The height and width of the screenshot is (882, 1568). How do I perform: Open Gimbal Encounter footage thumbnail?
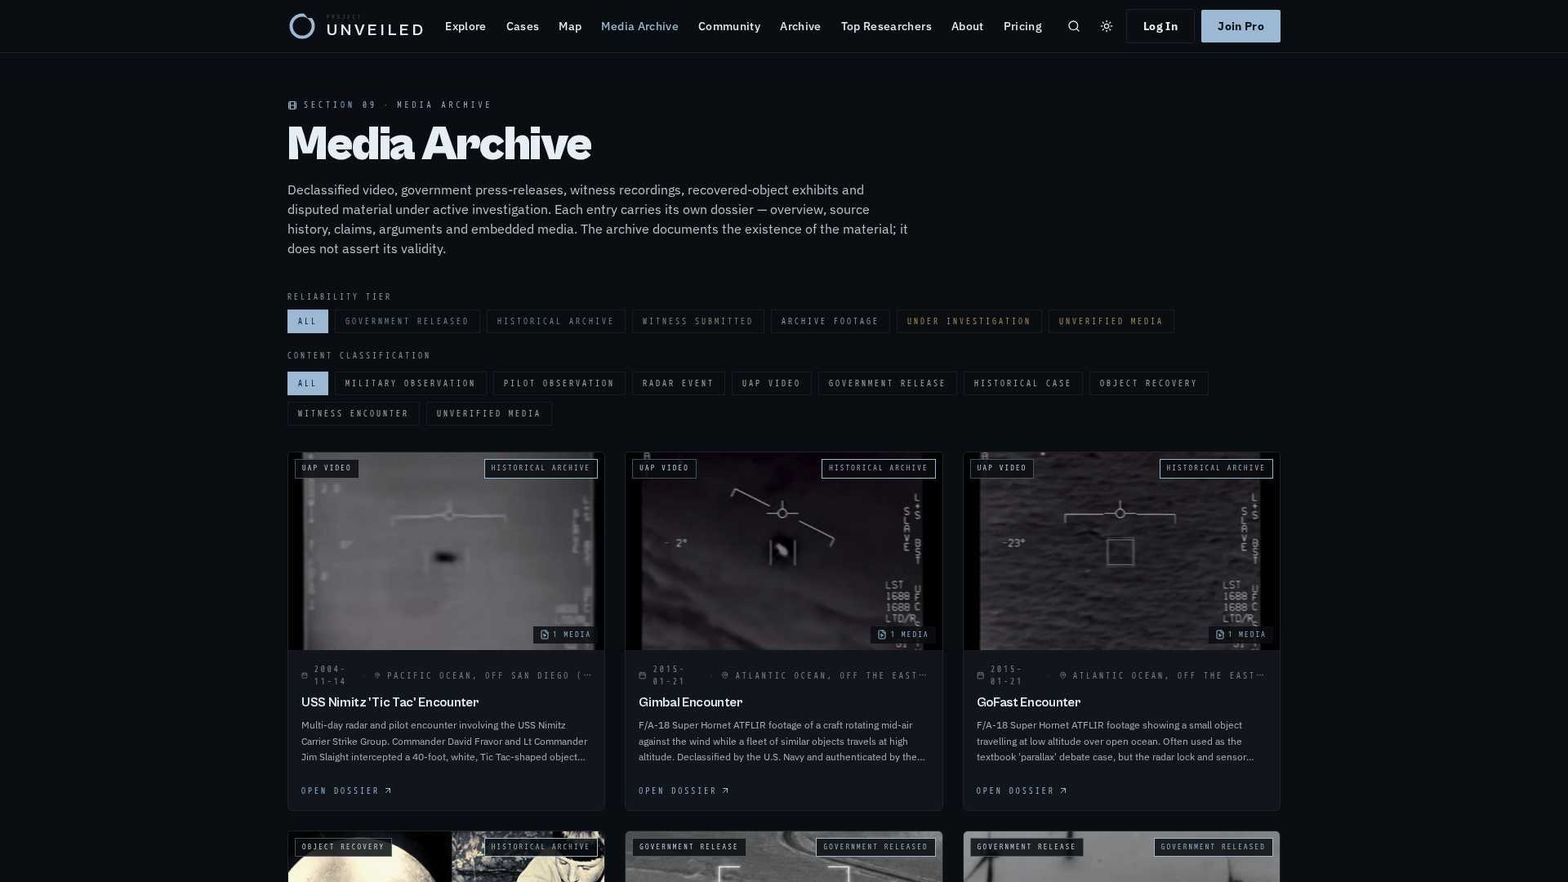pyautogui.click(x=784, y=551)
